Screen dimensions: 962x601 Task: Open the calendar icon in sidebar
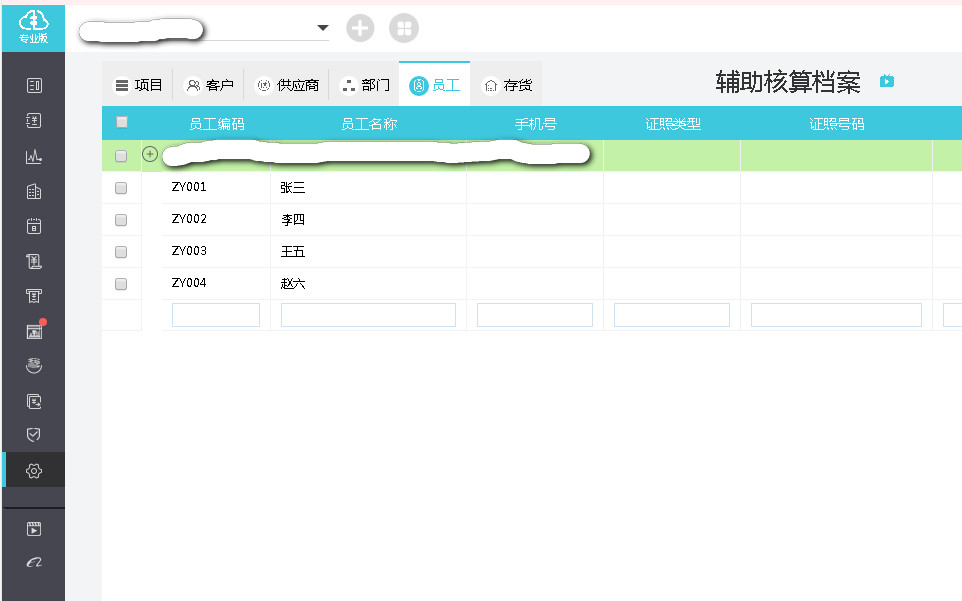(34, 226)
